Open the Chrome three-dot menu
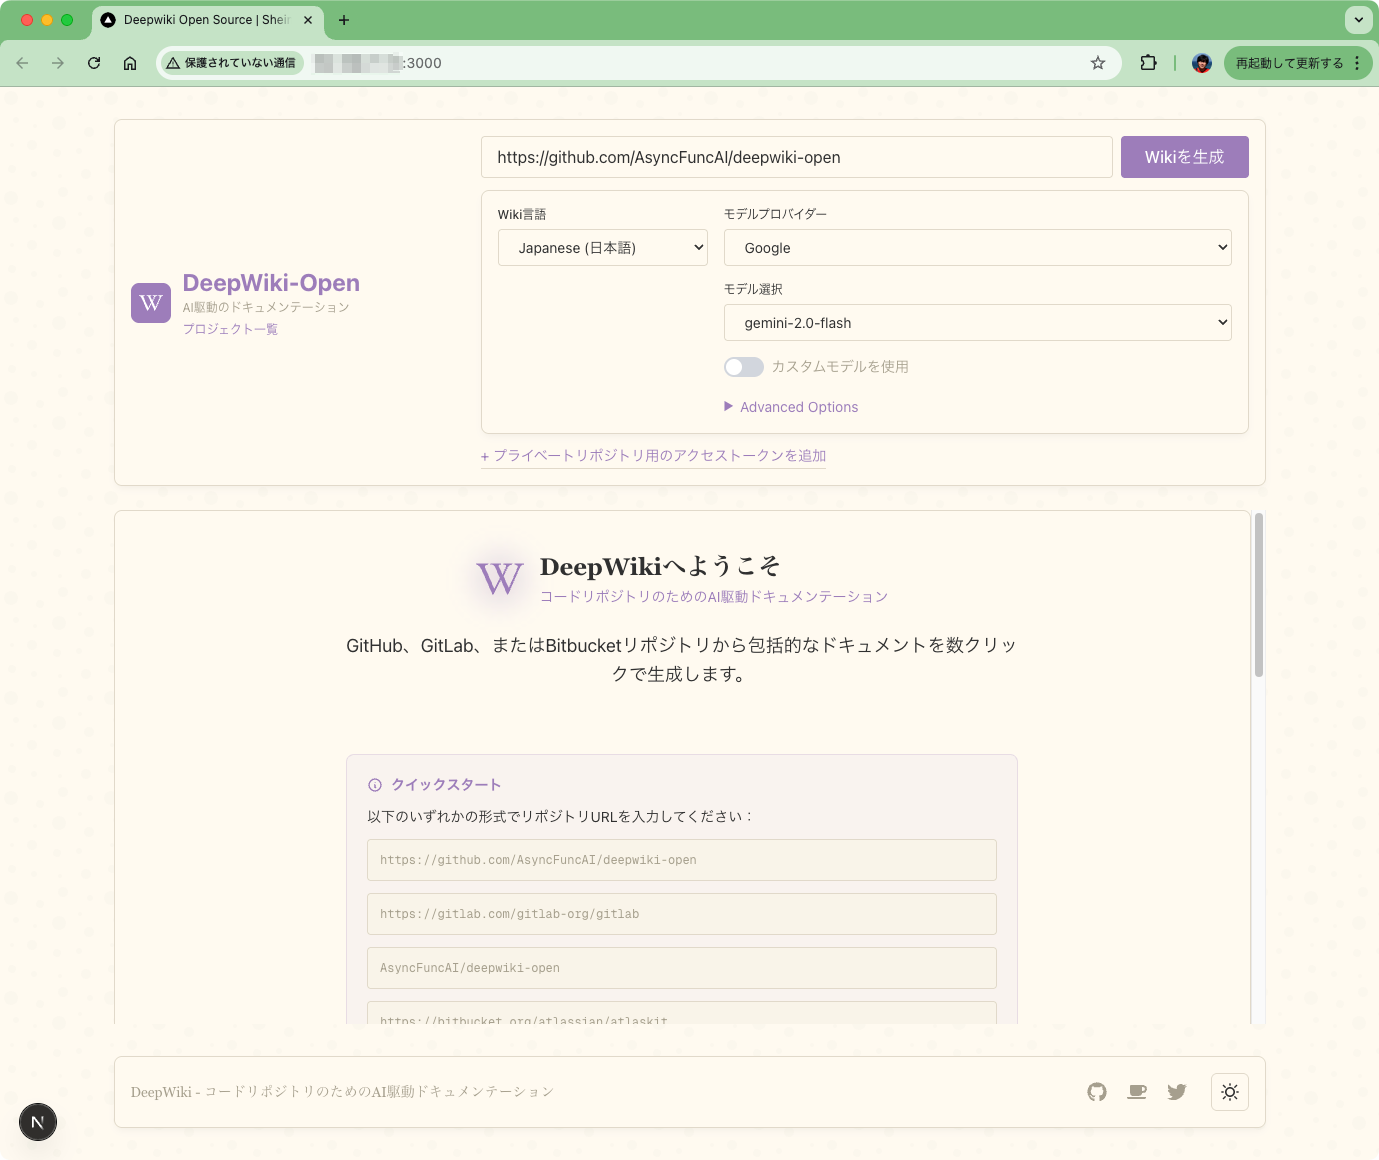 click(x=1357, y=63)
